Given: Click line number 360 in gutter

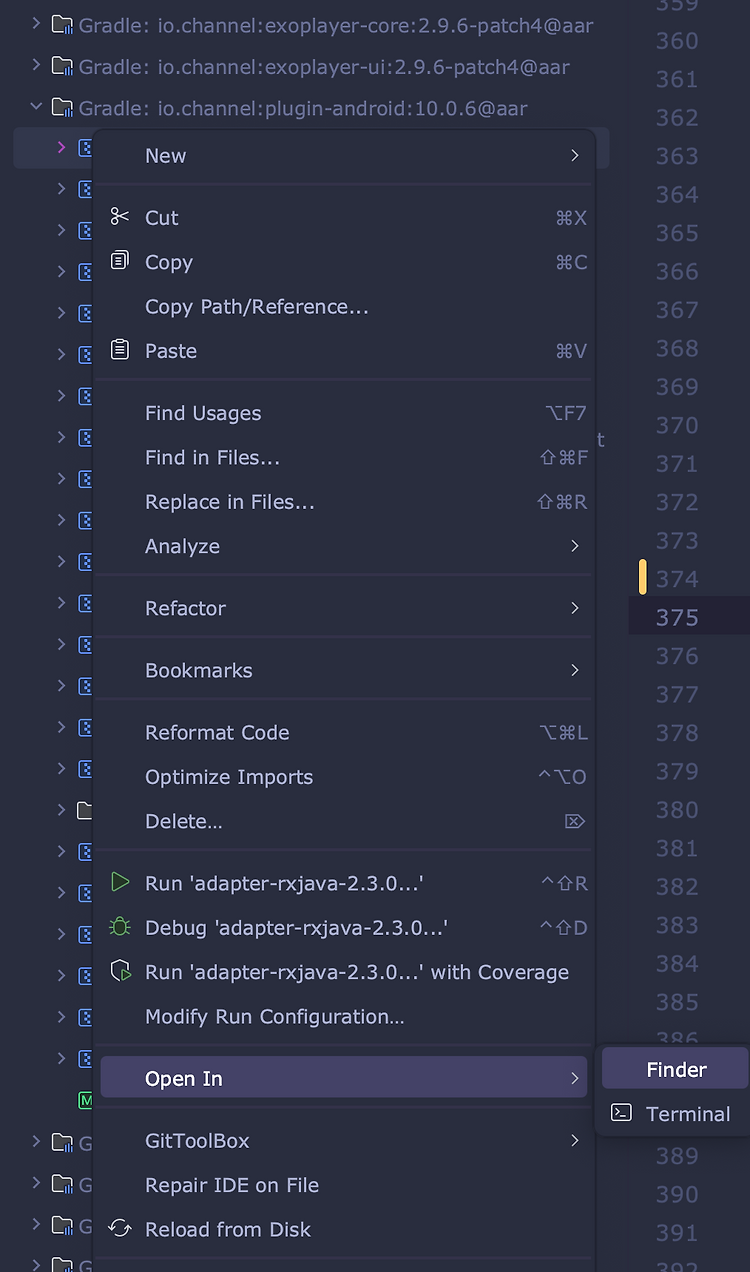Looking at the screenshot, I should (x=677, y=41).
